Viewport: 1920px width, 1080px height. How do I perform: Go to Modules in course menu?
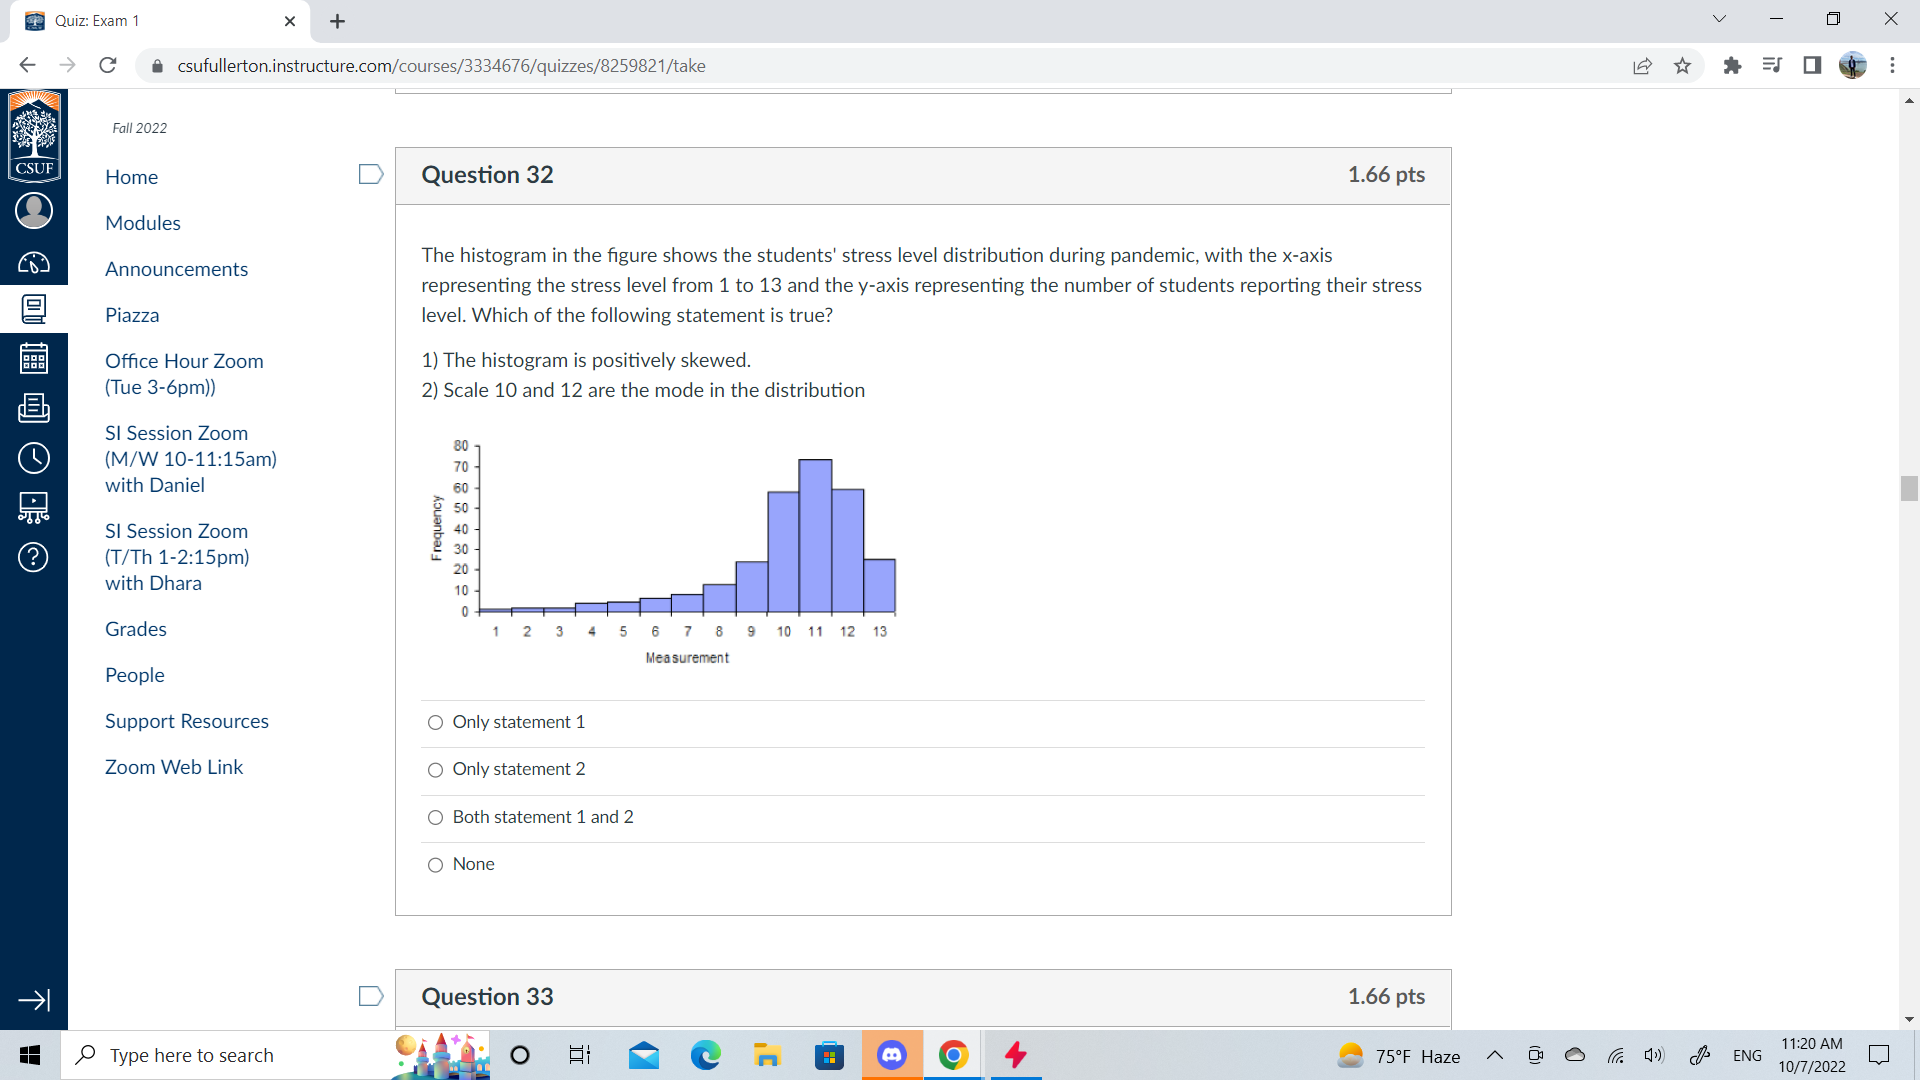click(143, 223)
